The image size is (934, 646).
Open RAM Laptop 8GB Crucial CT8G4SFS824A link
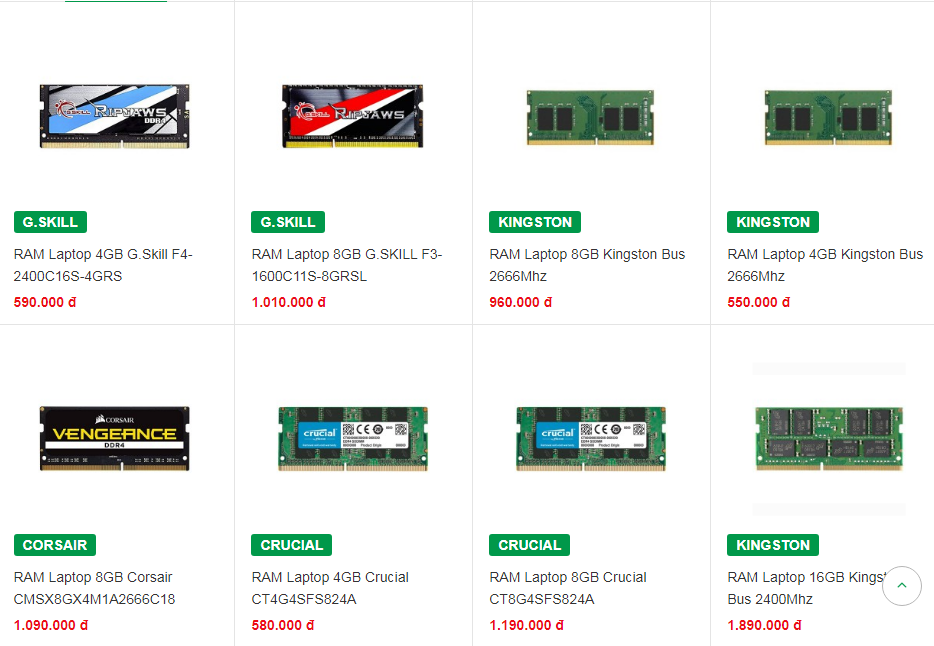click(568, 588)
